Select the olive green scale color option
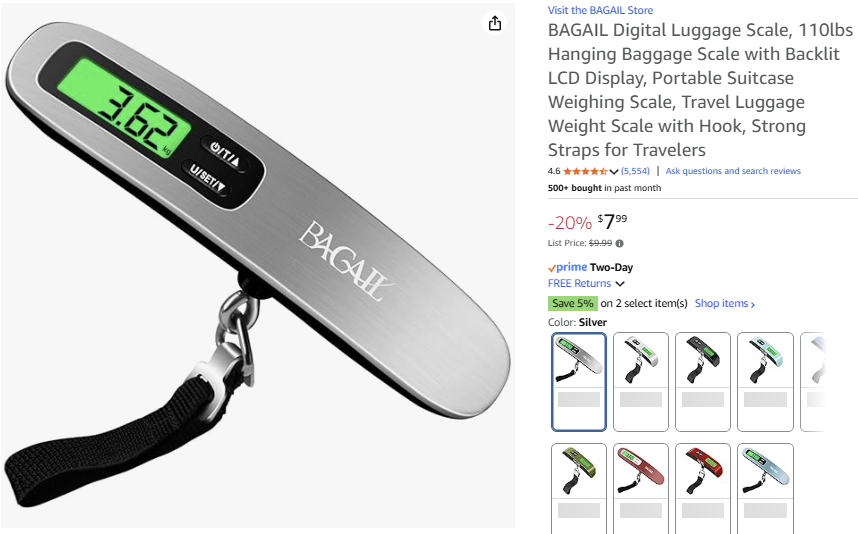The height and width of the screenshot is (534, 858). point(579,488)
